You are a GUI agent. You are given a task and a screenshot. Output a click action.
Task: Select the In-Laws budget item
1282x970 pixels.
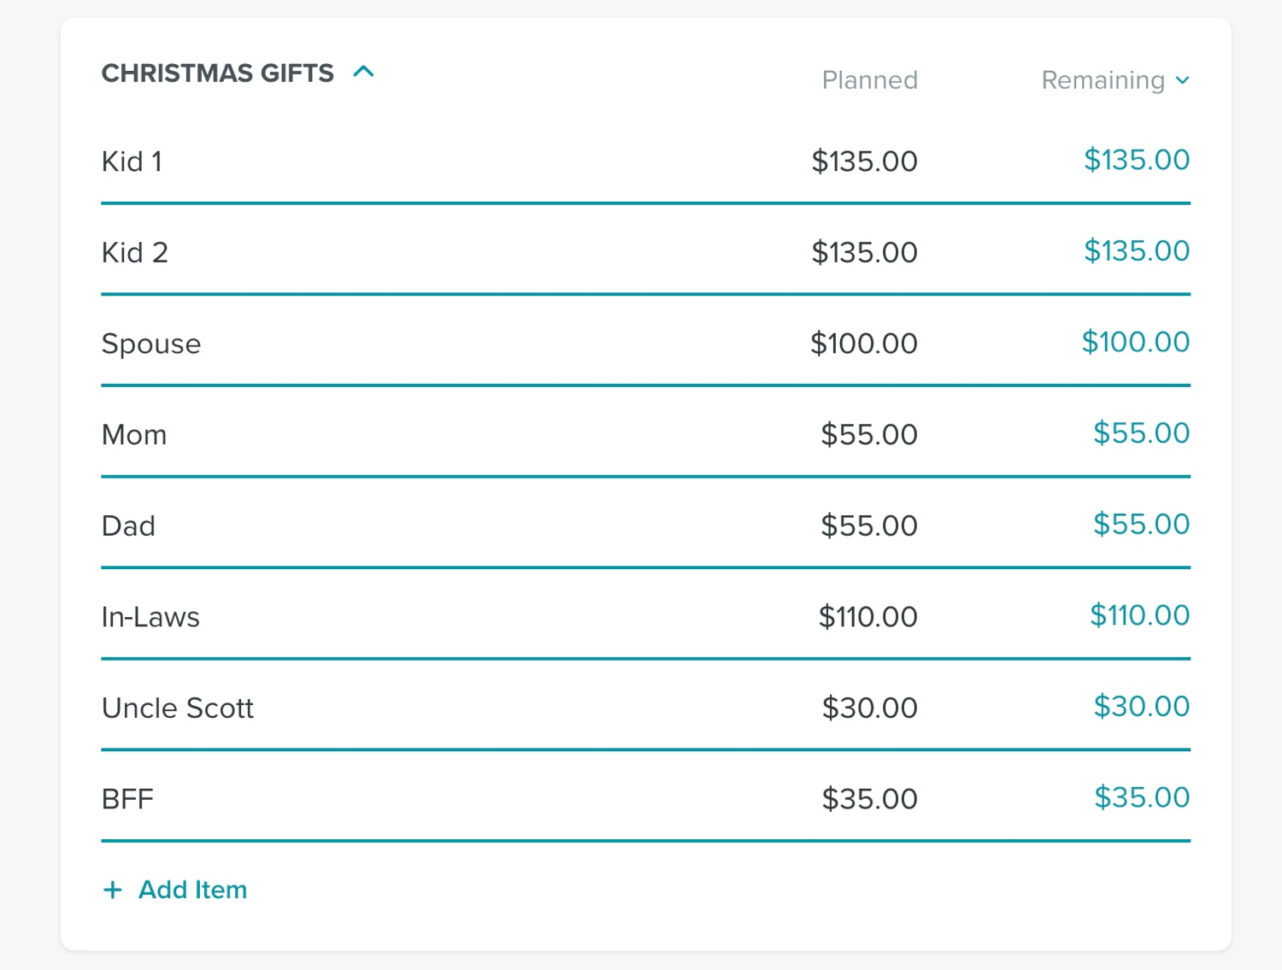click(x=150, y=617)
